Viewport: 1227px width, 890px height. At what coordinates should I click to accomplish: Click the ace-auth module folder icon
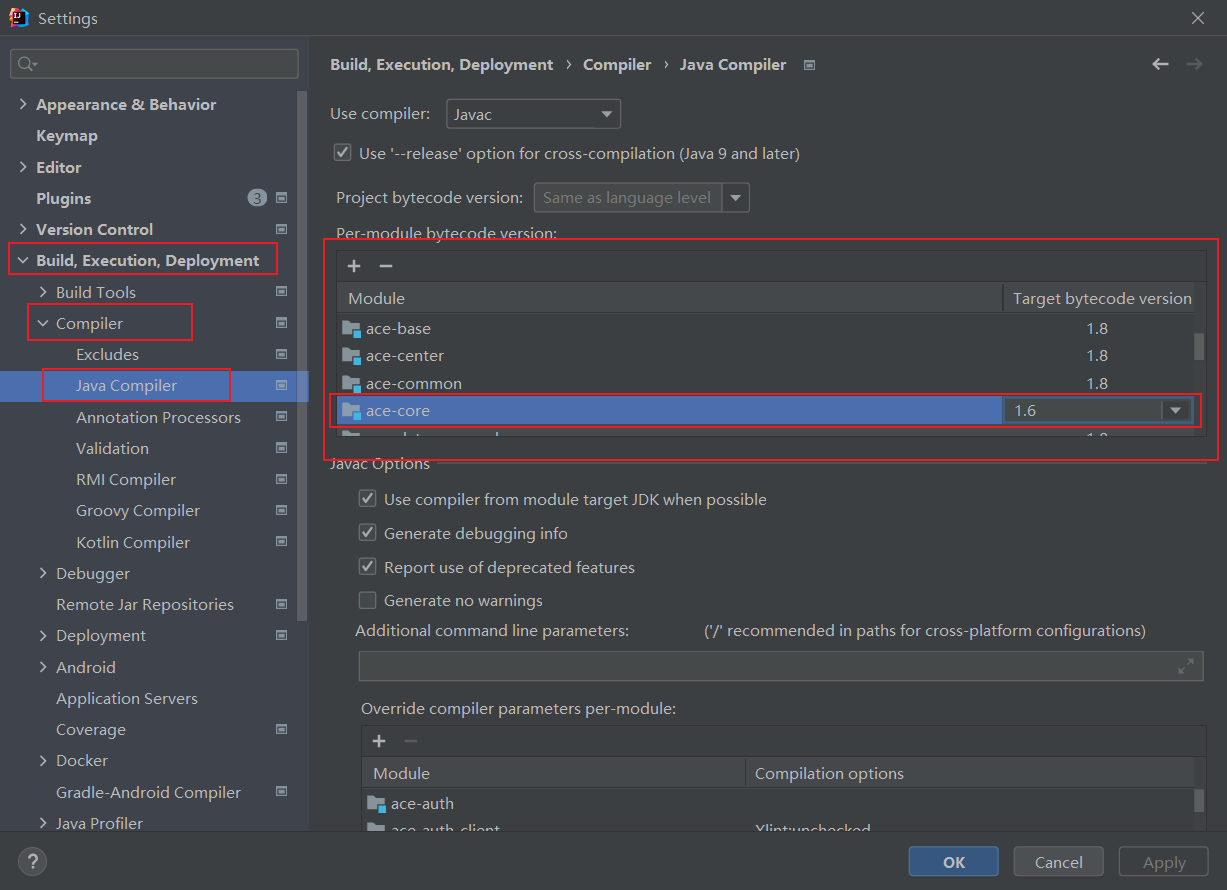376,803
